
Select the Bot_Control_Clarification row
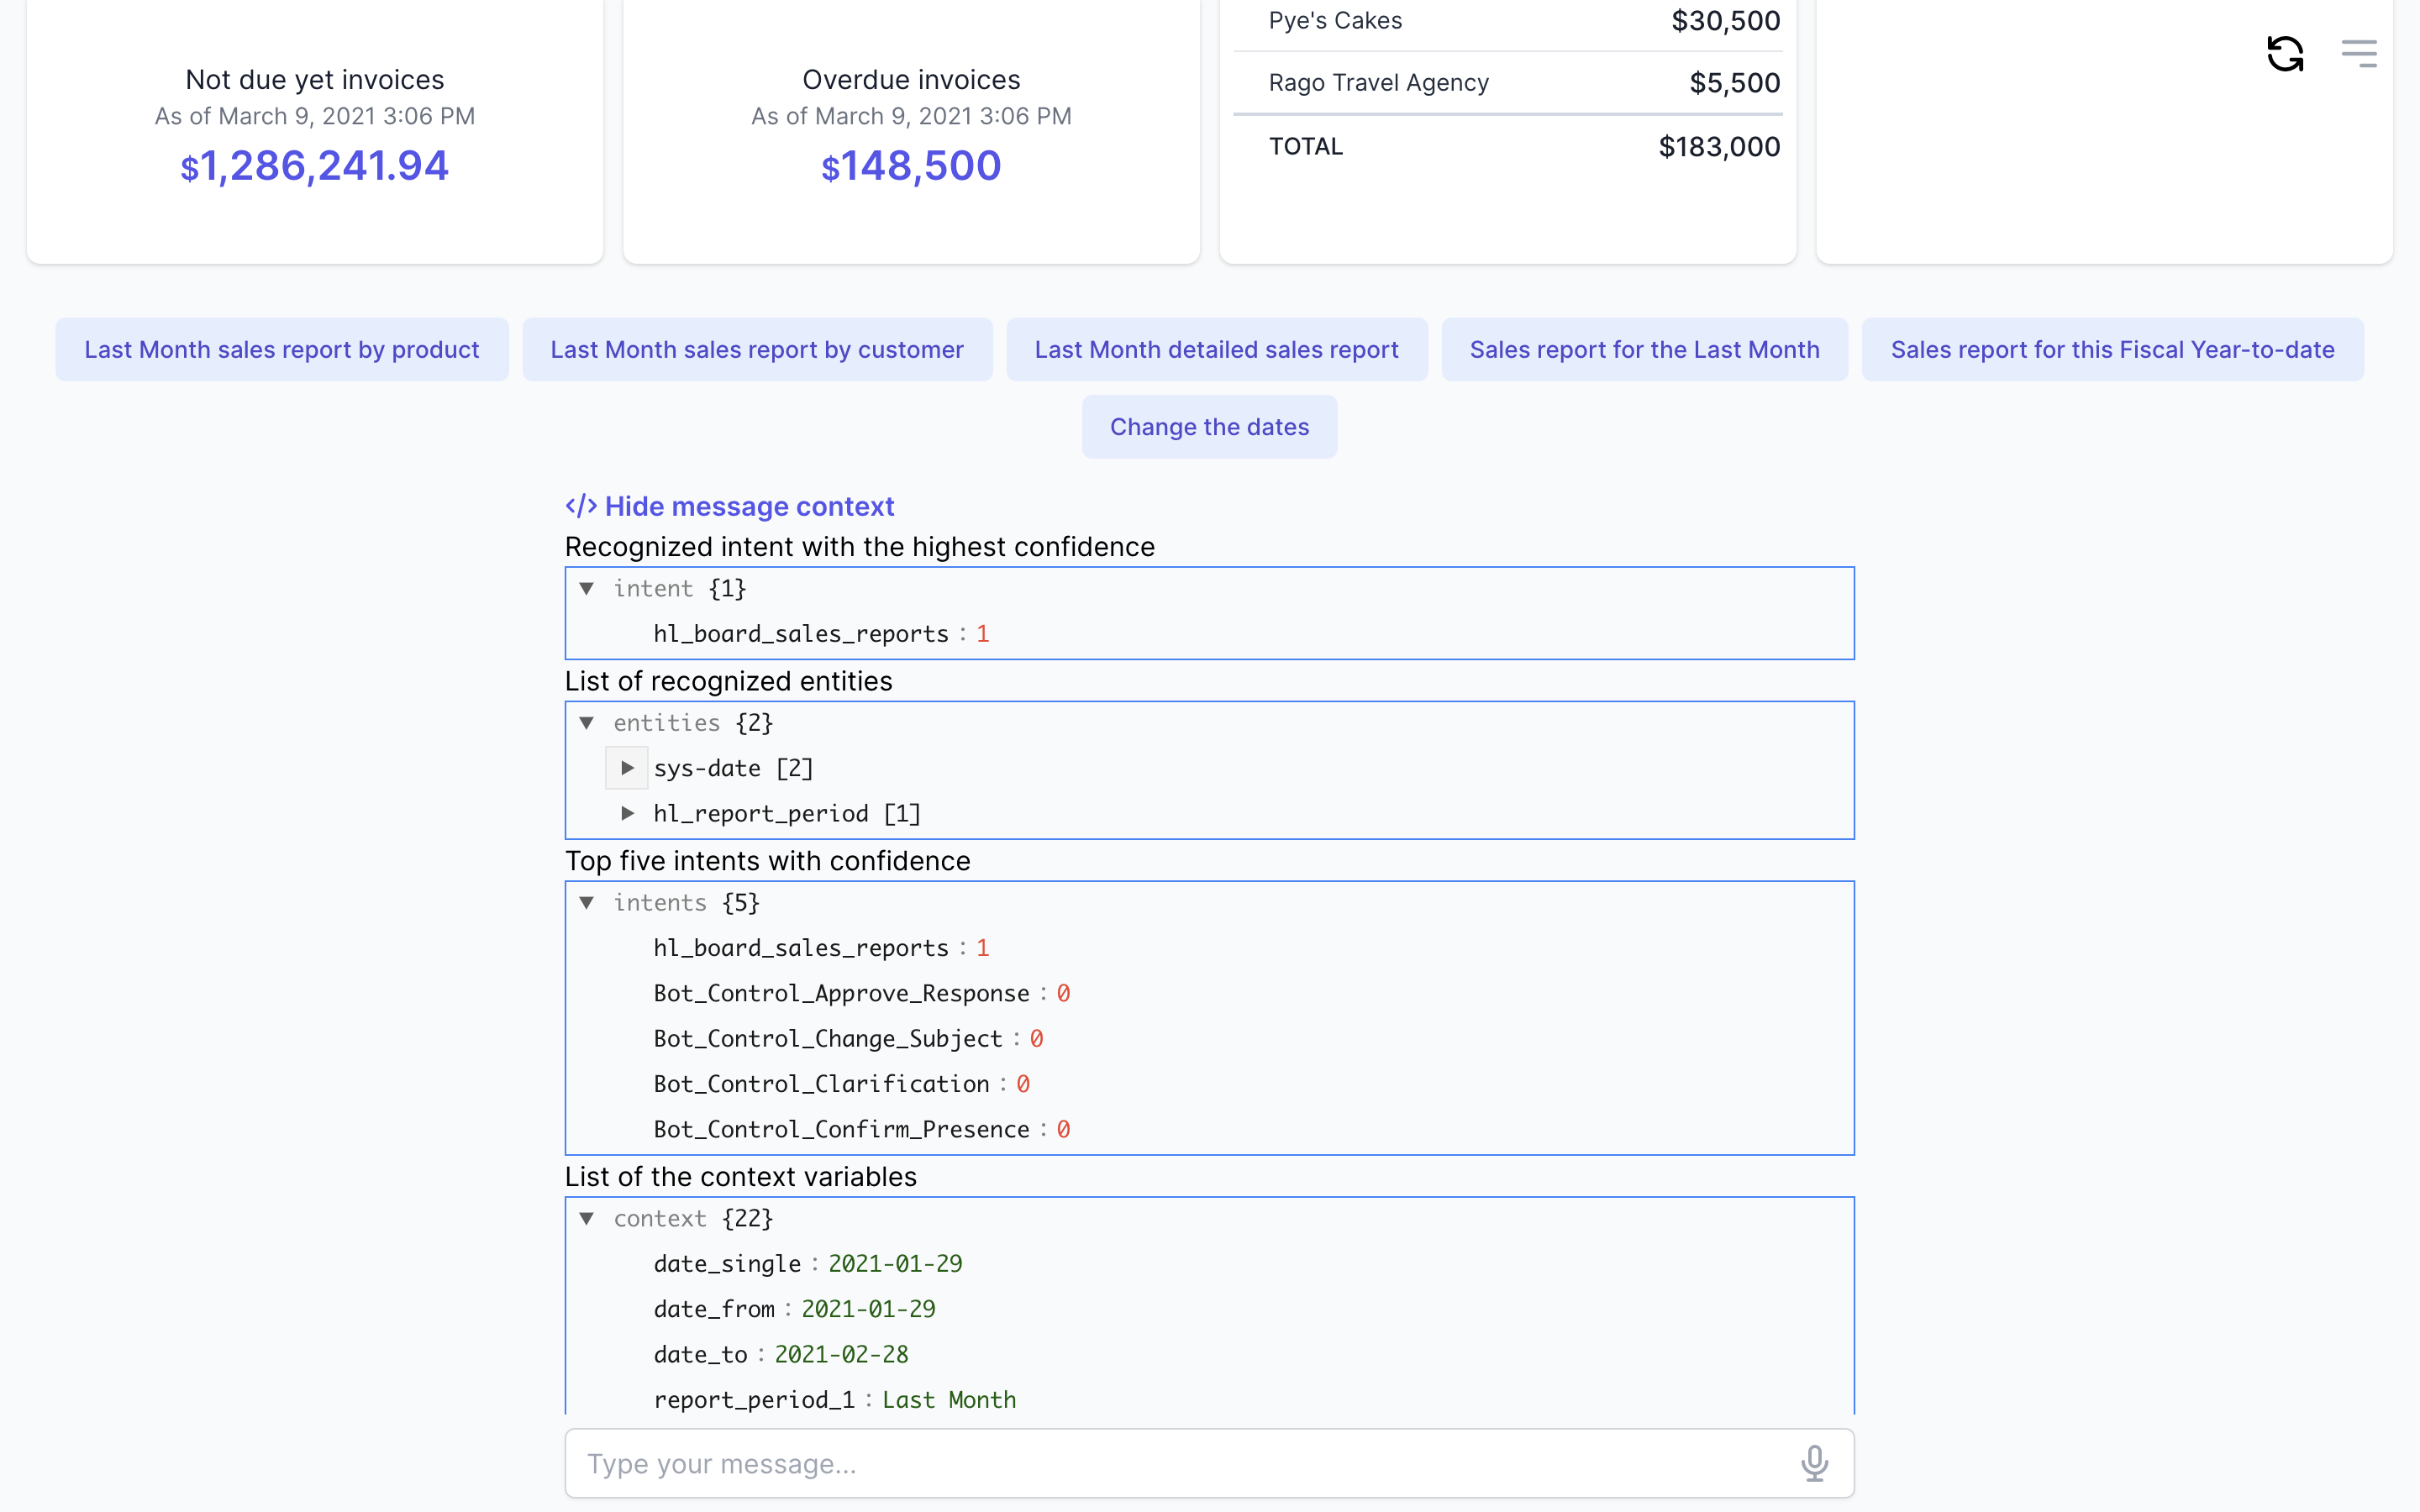[841, 1084]
